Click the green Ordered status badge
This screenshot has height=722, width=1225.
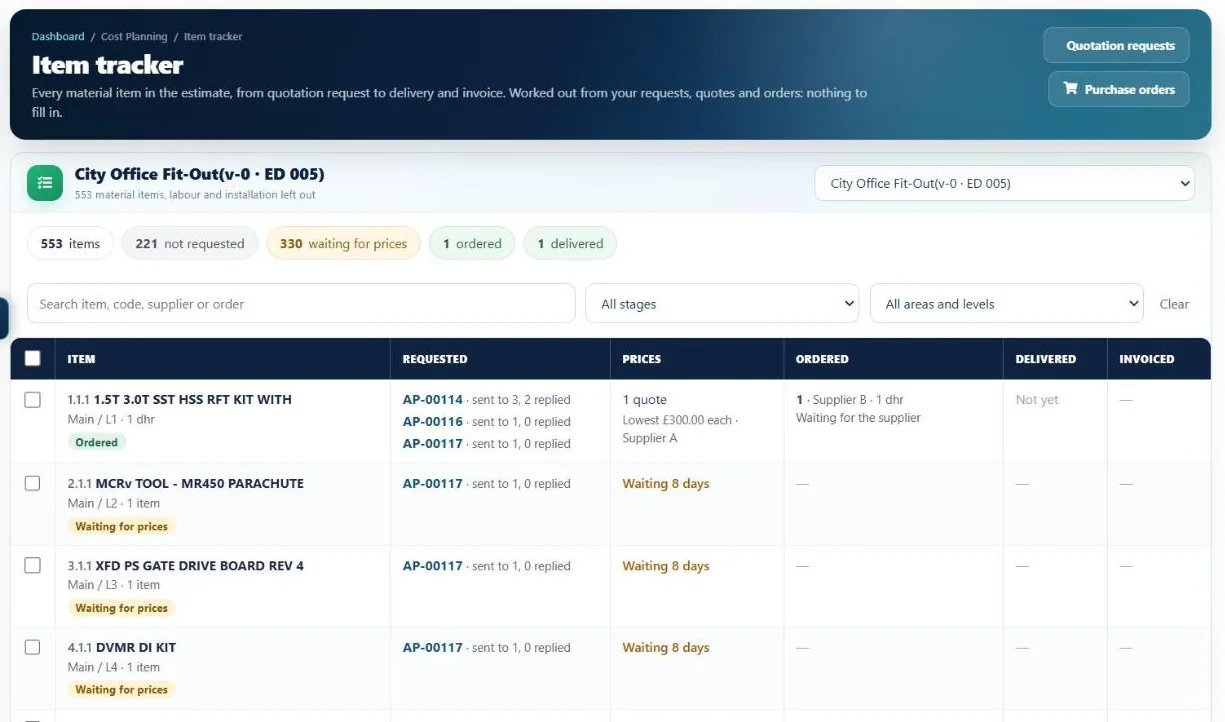(x=96, y=442)
